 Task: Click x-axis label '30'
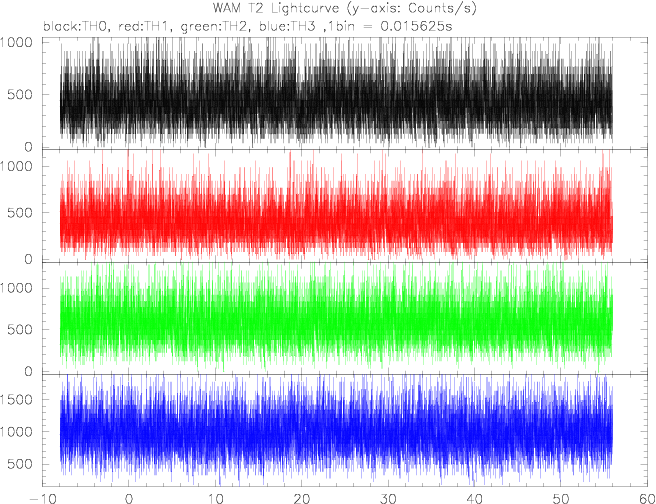pos(388,498)
